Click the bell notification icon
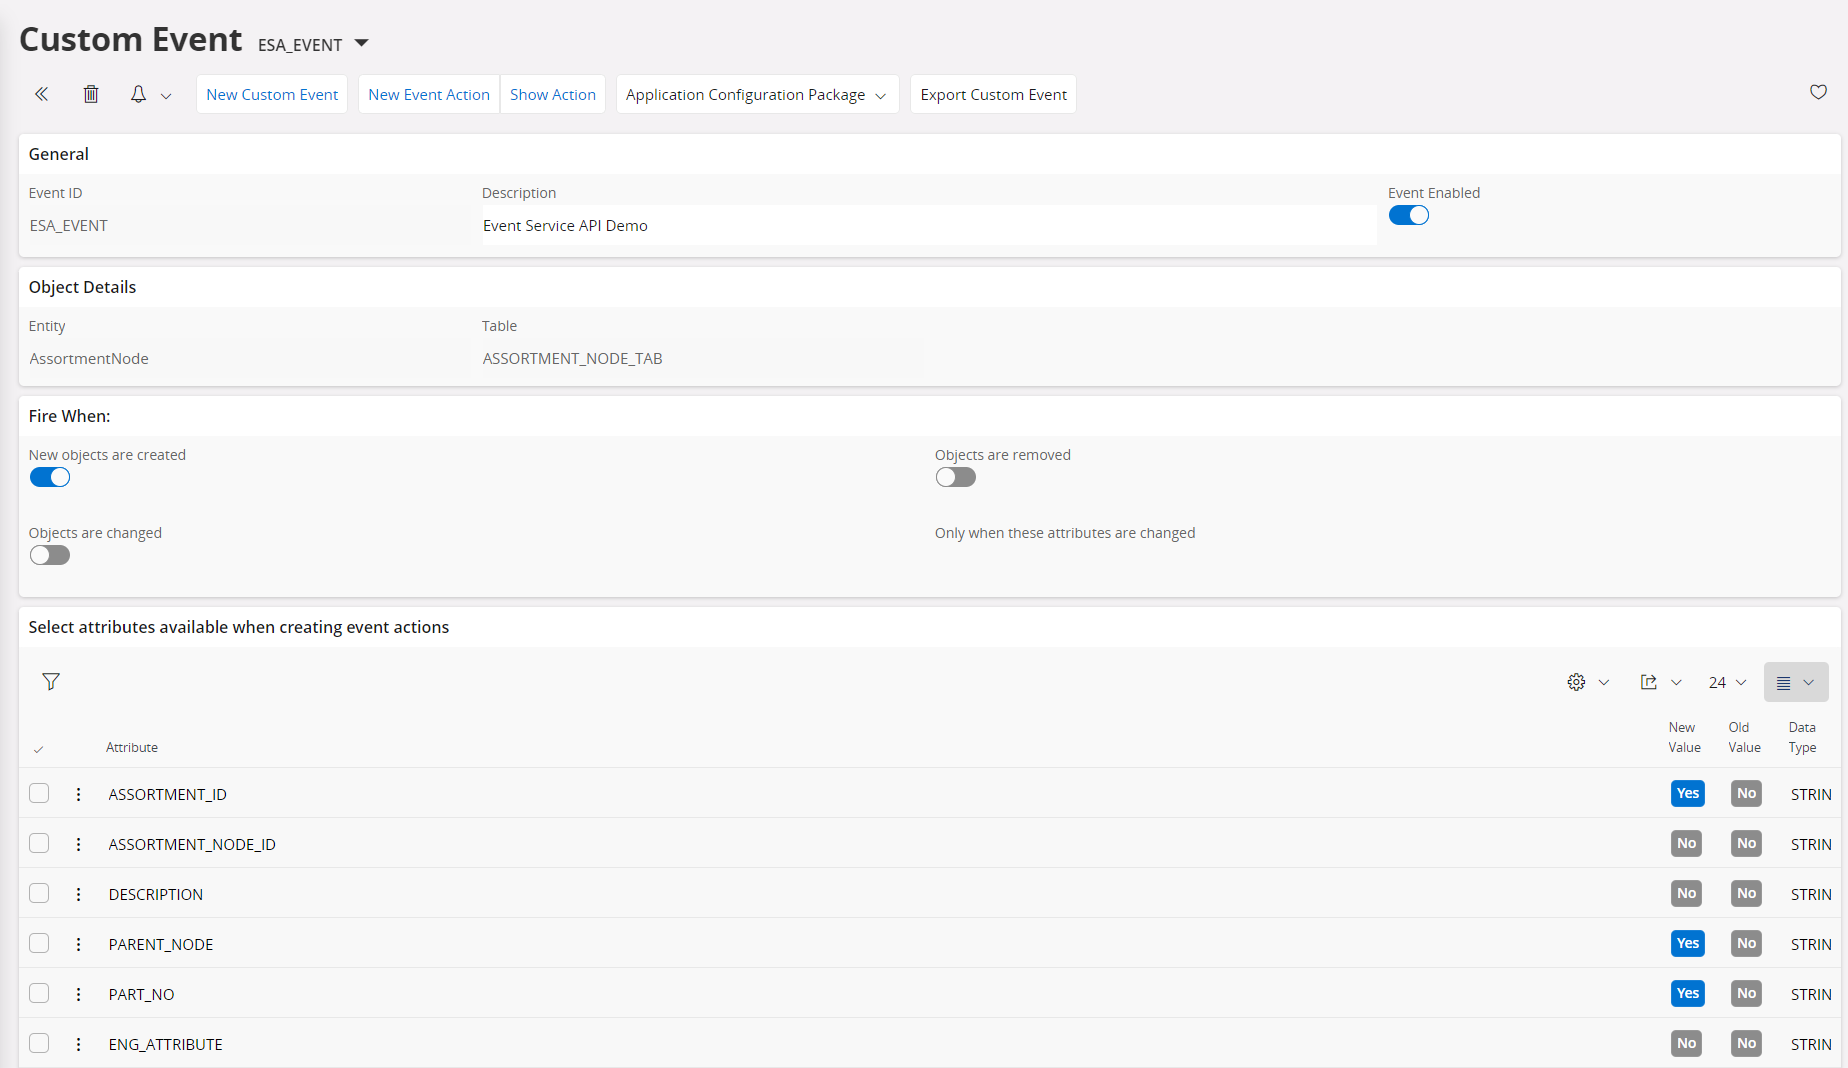The image size is (1848, 1068). pos(138,94)
